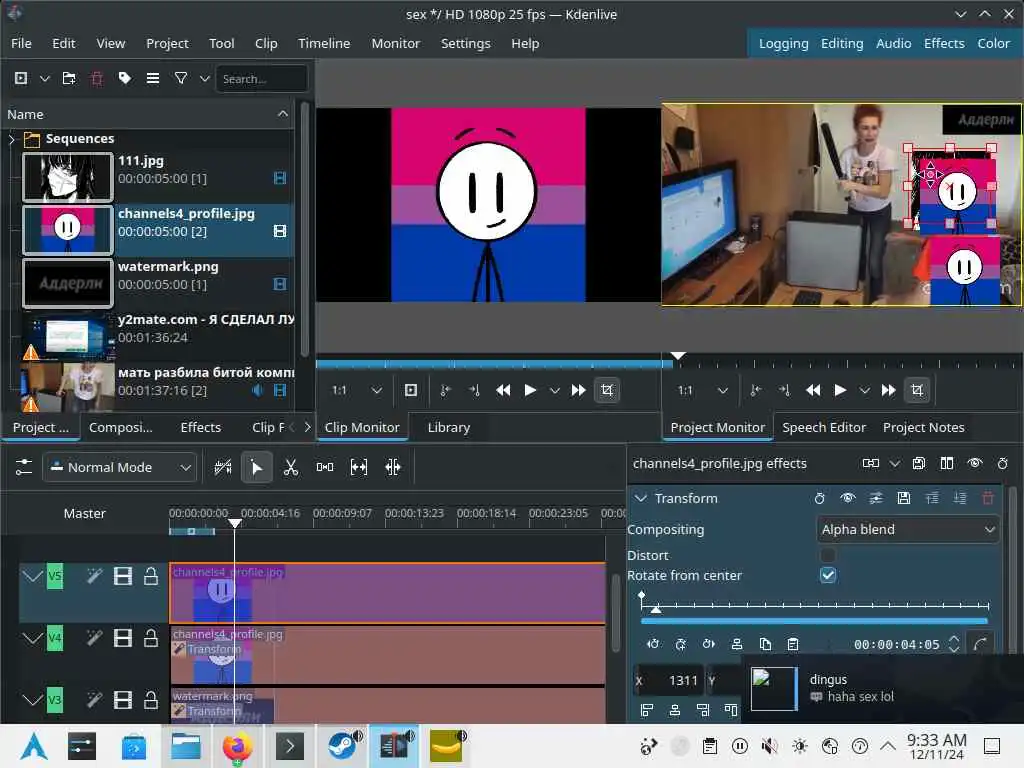The height and width of the screenshot is (768, 1024).
Task: Select the Spacer tool in timeline toolbar
Action: 325,467
